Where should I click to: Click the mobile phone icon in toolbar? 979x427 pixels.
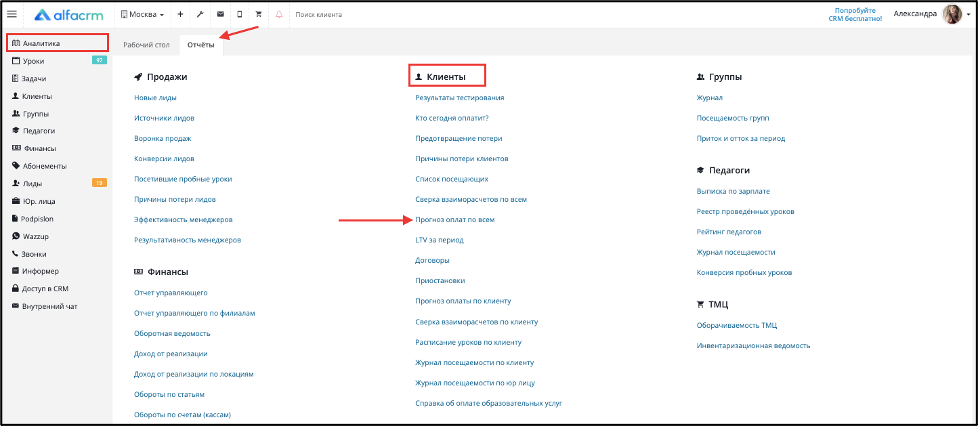[x=240, y=14]
